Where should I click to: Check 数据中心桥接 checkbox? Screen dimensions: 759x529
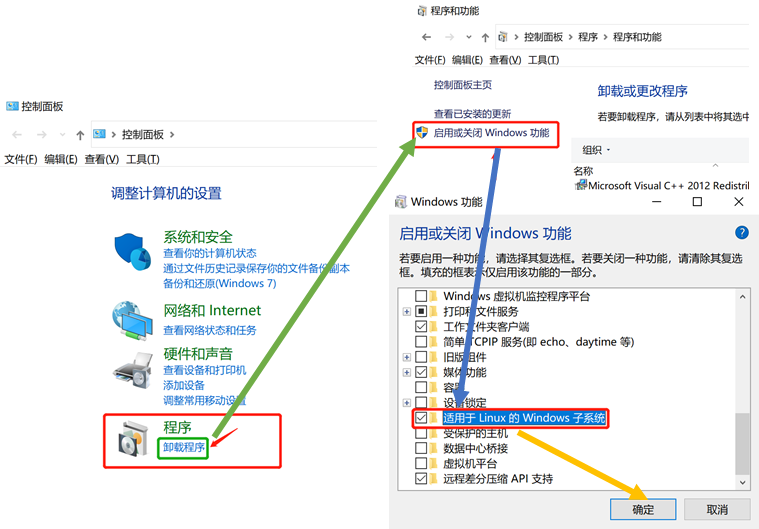coord(421,448)
